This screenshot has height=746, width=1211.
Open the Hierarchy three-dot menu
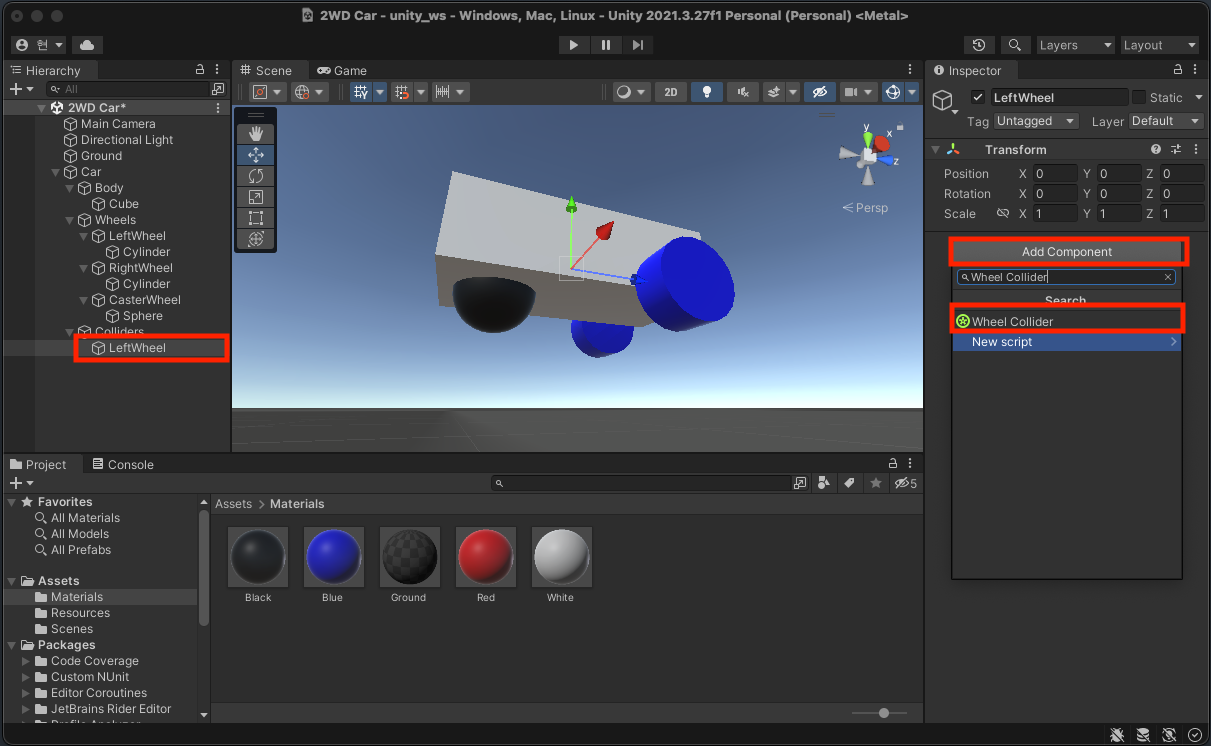[219, 70]
